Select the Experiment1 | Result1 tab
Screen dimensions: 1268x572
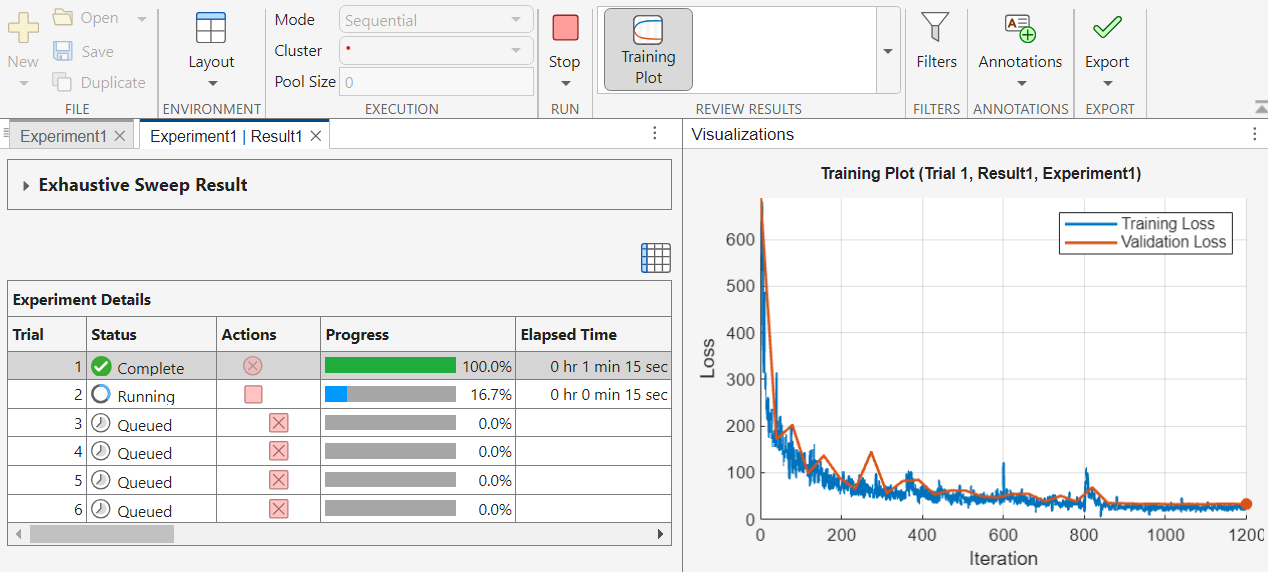[226, 136]
